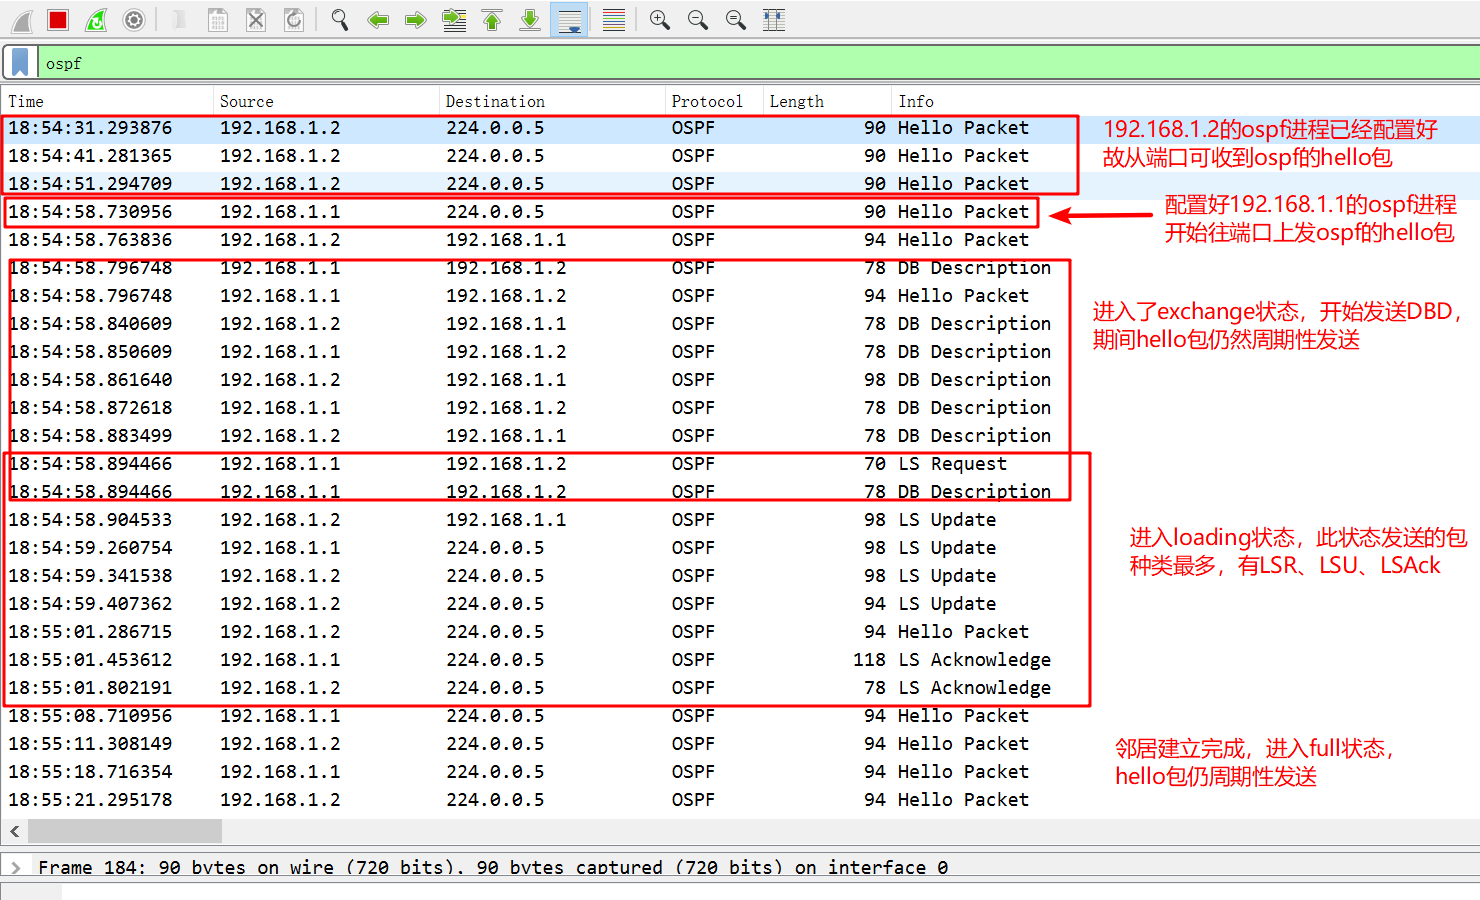Select packet at 18:54:51.294709
Screen dimensions: 1480x900
point(740,184)
